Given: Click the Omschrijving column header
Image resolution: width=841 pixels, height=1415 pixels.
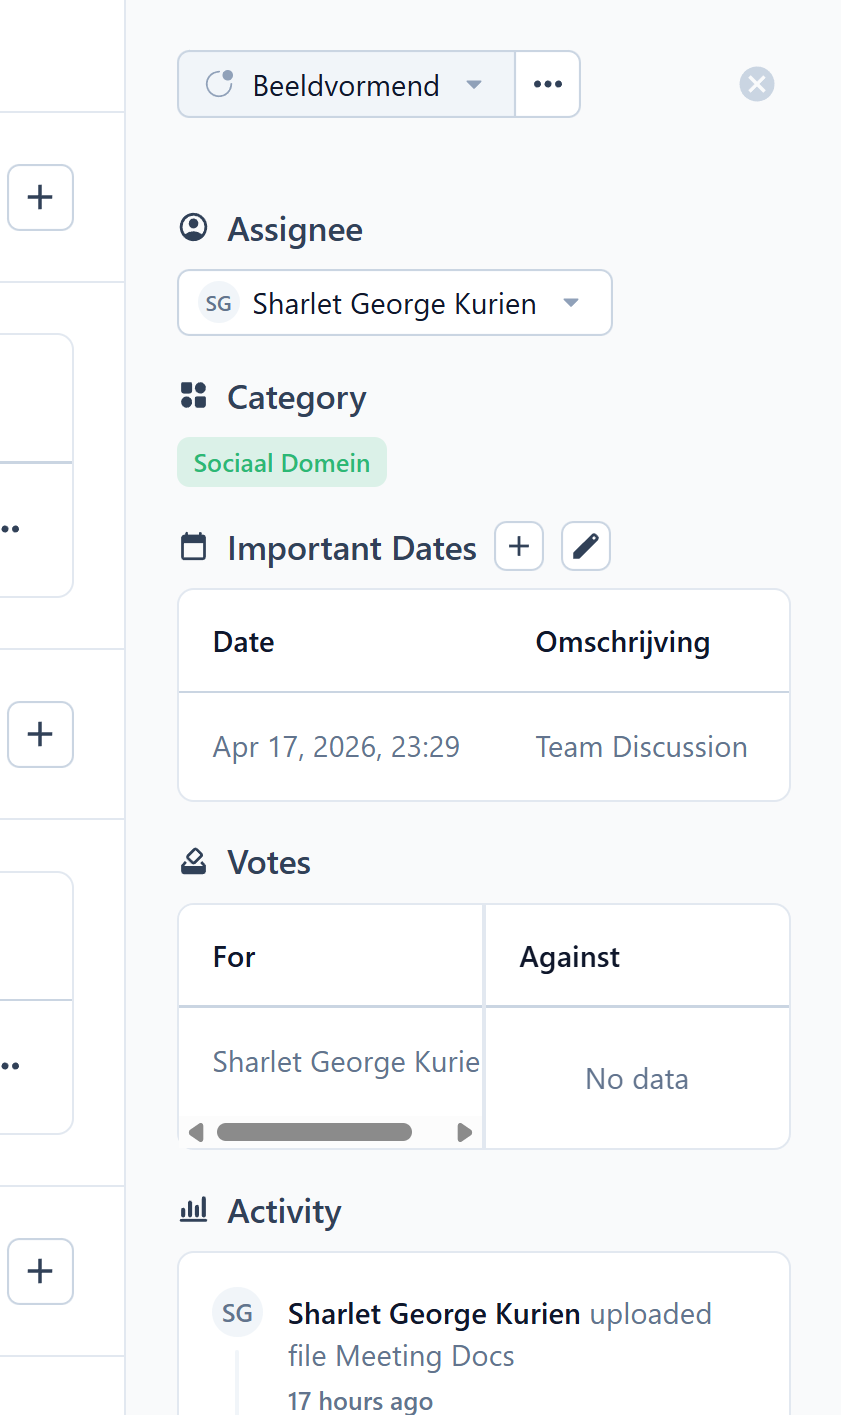Looking at the screenshot, I should pyautogui.click(x=623, y=642).
